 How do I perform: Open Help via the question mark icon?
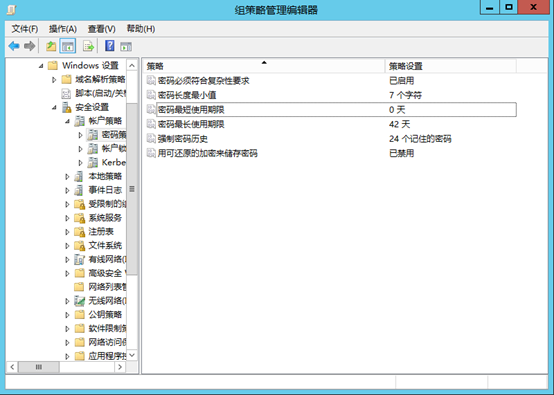pos(110,46)
